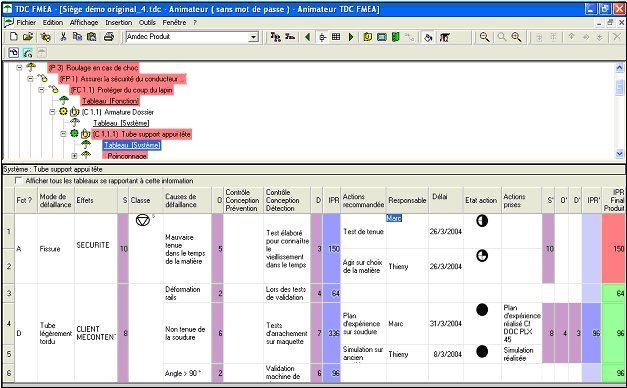This screenshot has width=627, height=388.
Task: Click the zoom out magnifier icon
Action: click(x=485, y=37)
